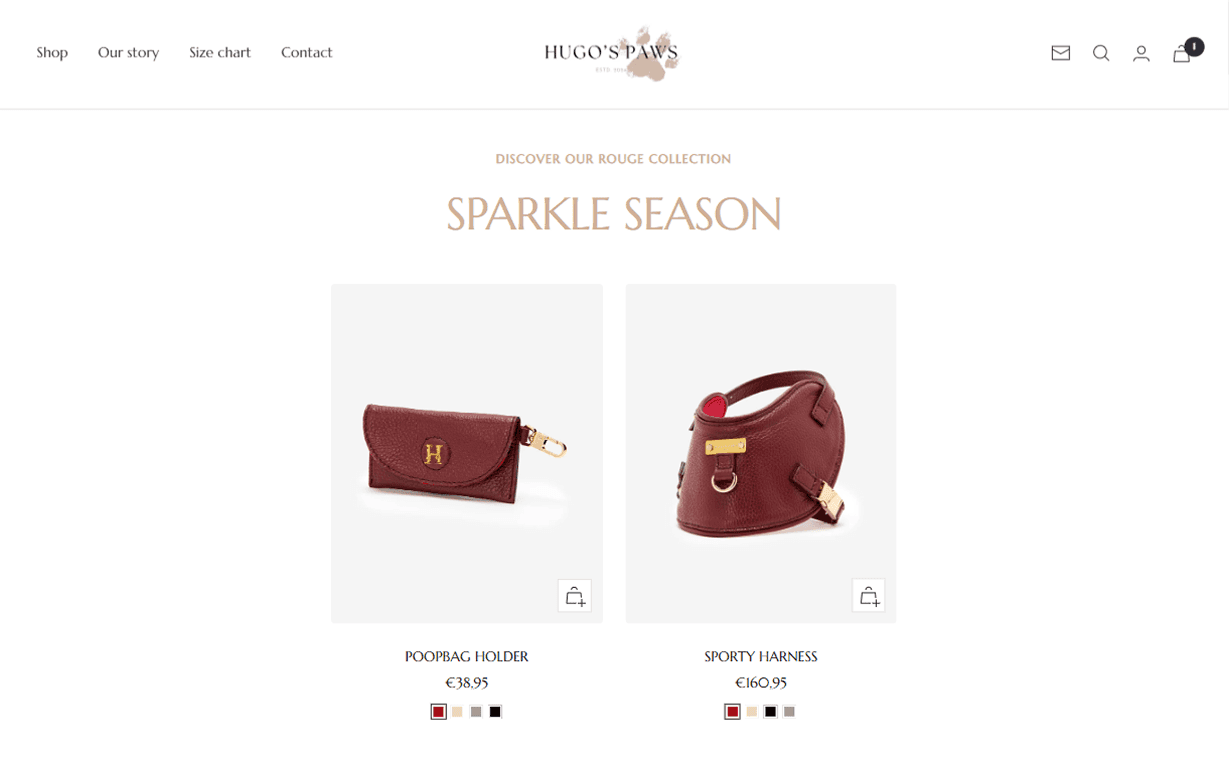Select the beige swatch for Poopbag Holder
The image size is (1229, 761).
pos(457,712)
